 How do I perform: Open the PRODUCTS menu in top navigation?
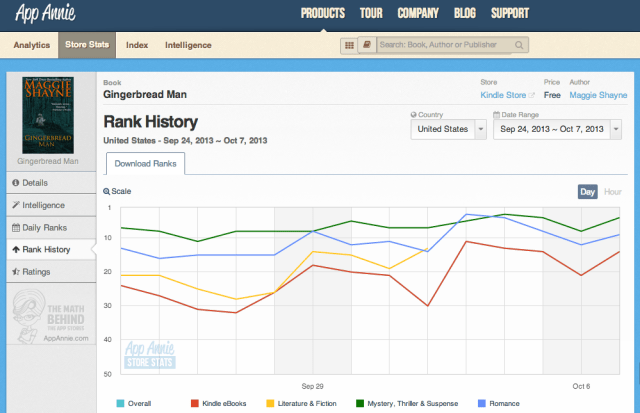323,13
